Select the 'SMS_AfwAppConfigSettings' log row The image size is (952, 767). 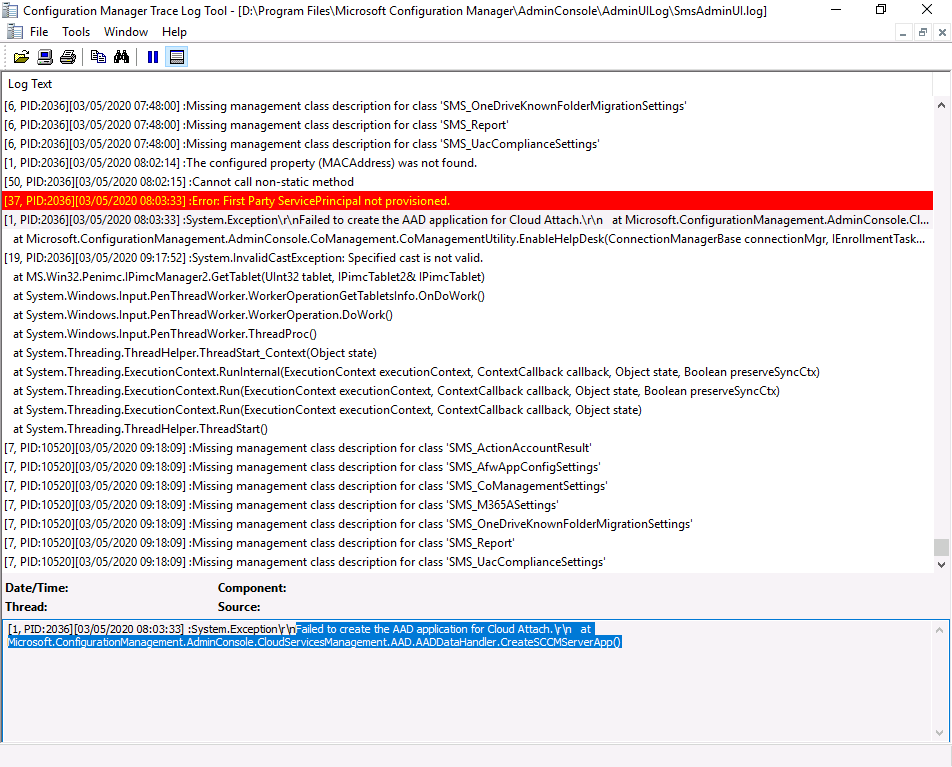pyautogui.click(x=468, y=467)
